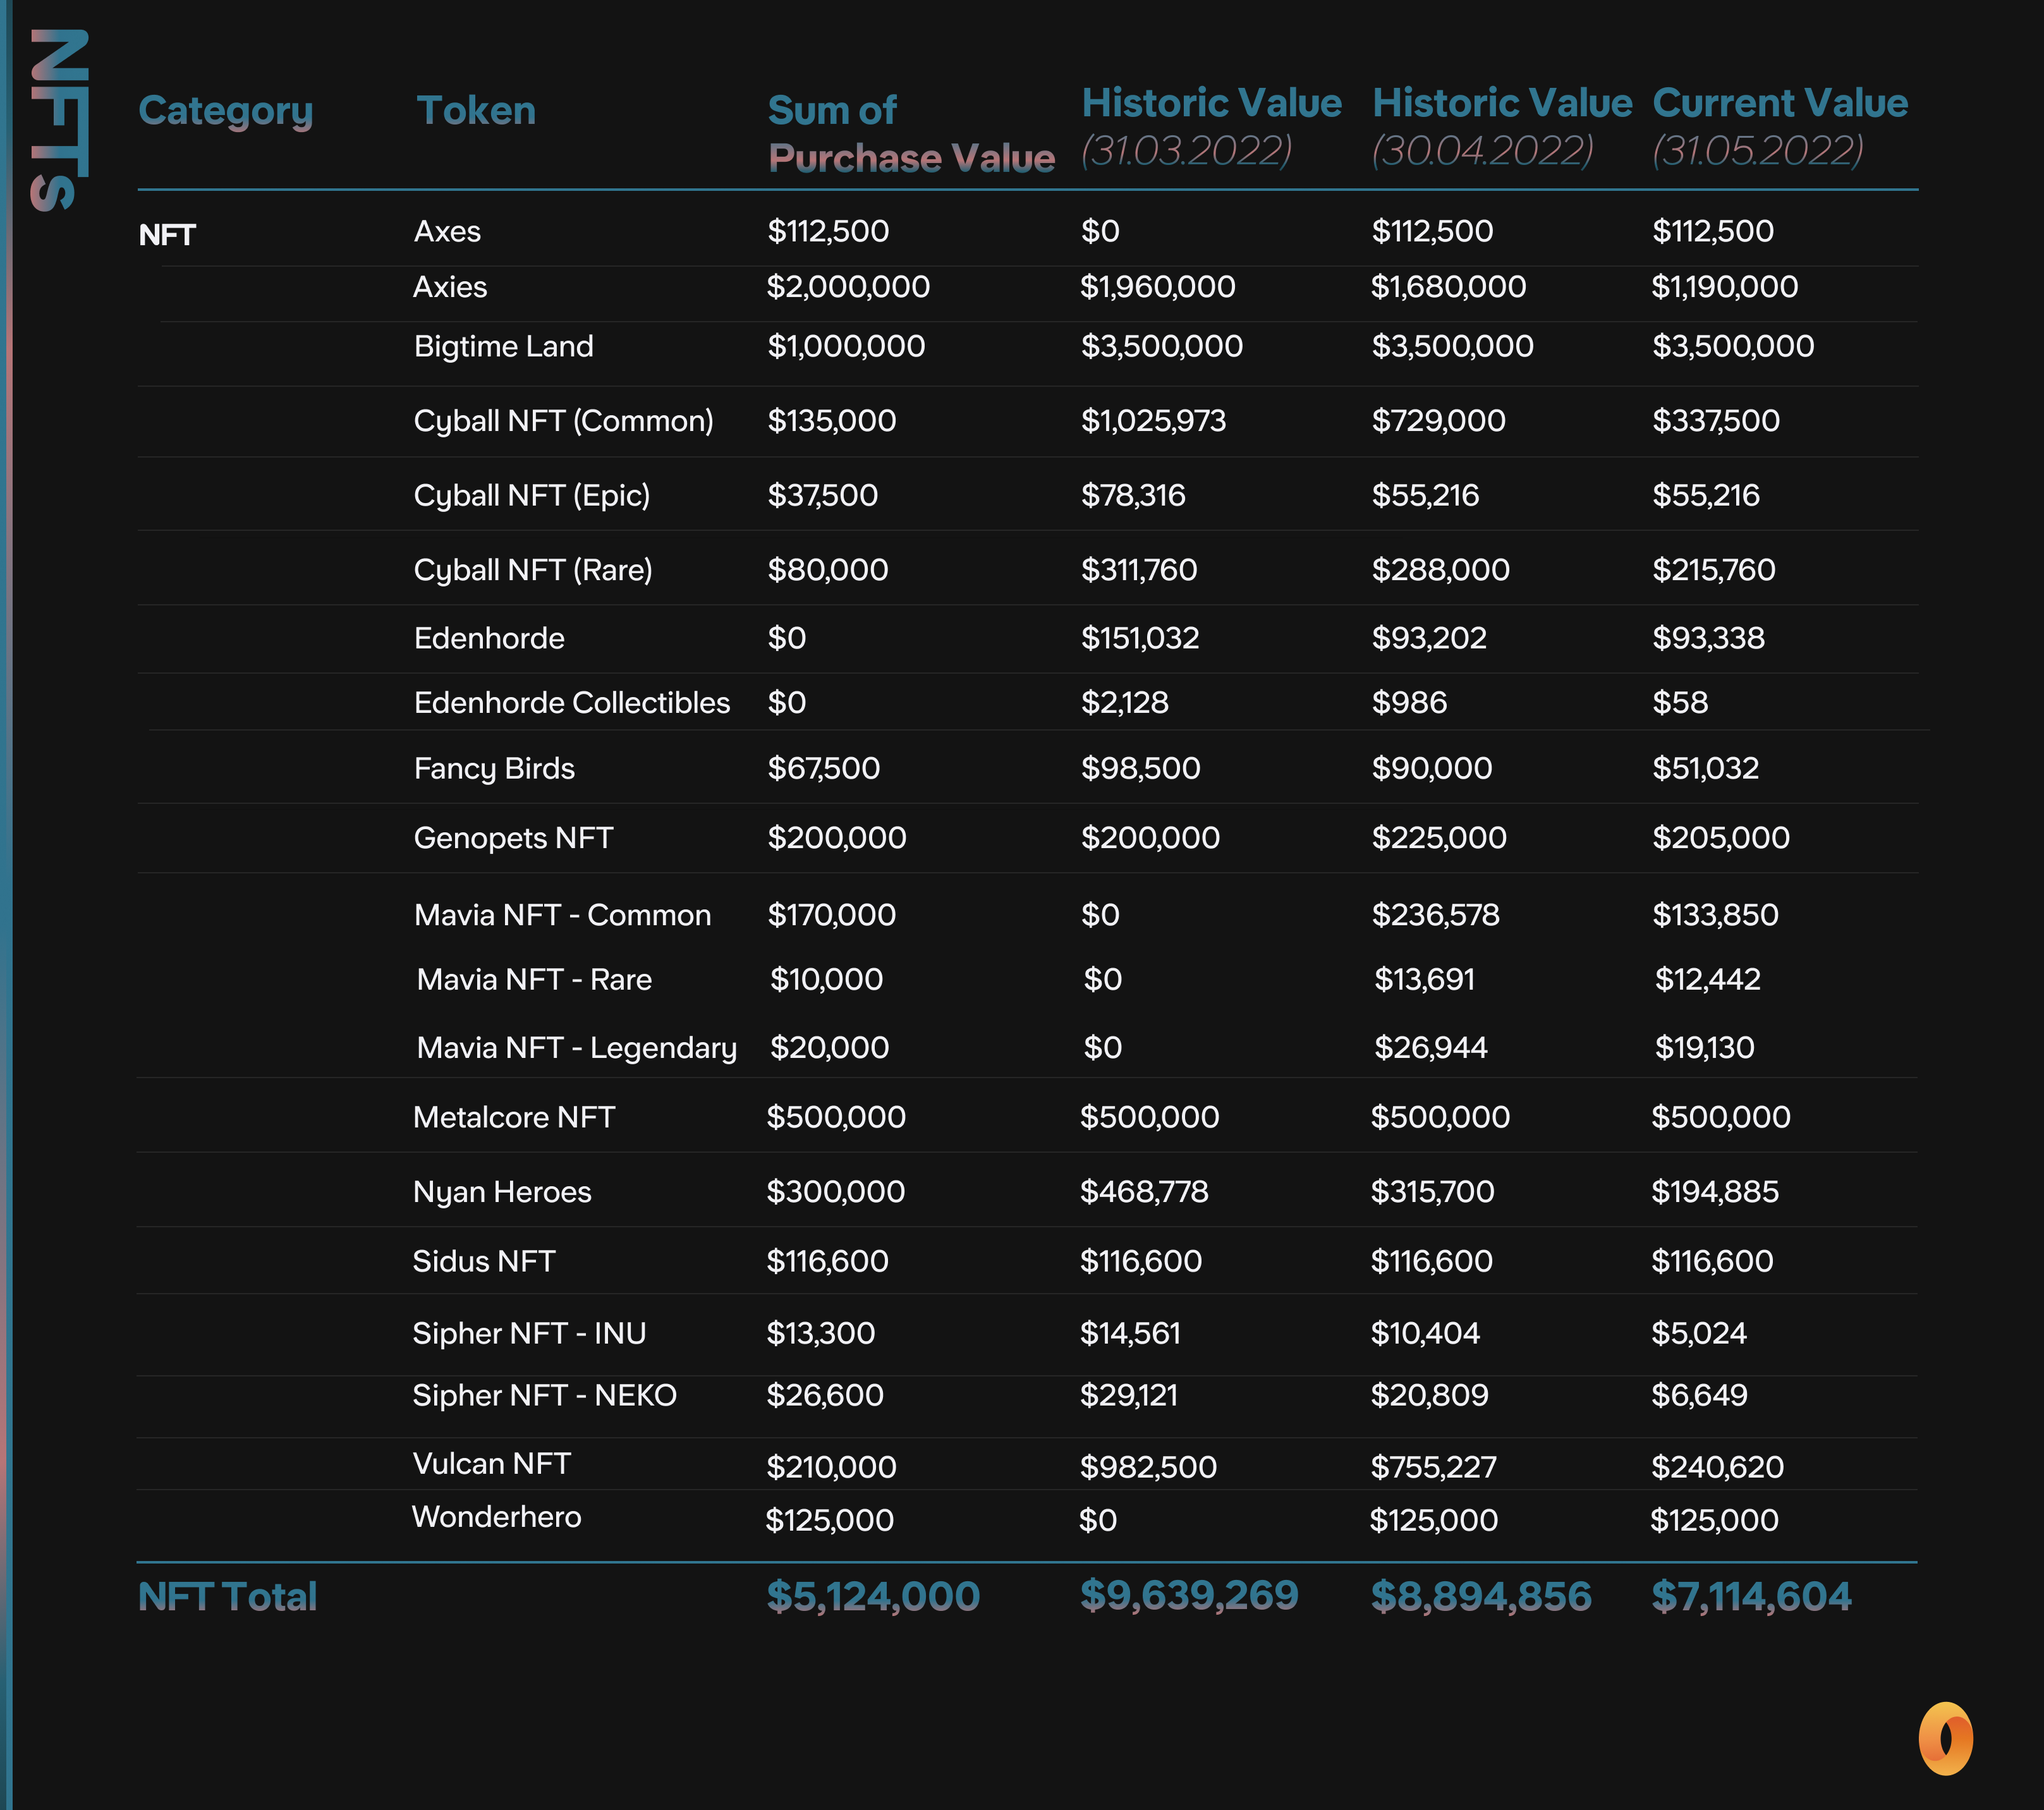2044x1810 pixels.
Task: Click Vulcan NFT current value $240,620
Action: pyautogui.click(x=1717, y=1467)
